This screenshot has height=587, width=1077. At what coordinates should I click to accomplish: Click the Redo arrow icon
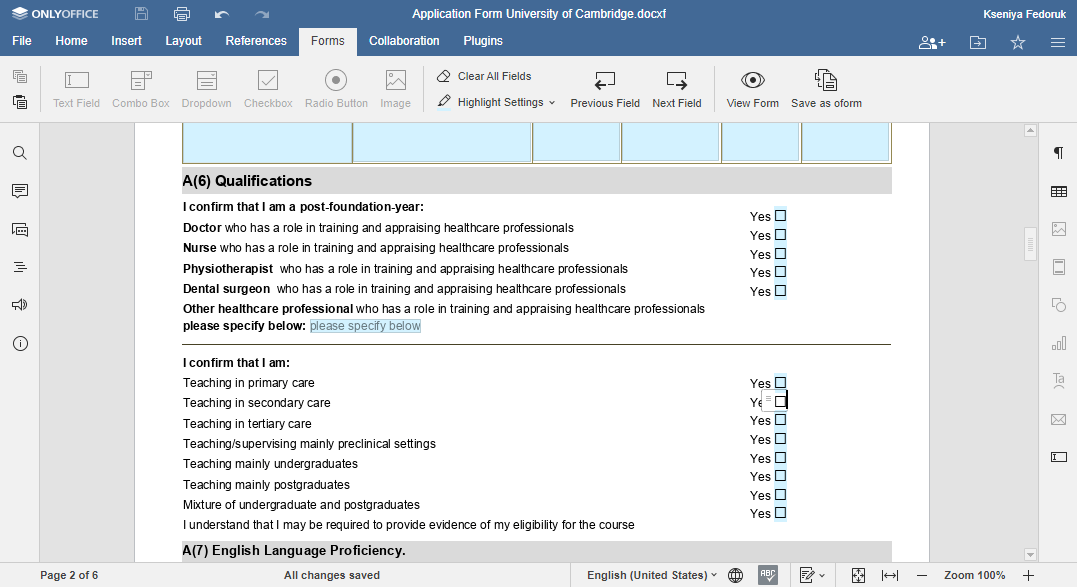pyautogui.click(x=262, y=14)
